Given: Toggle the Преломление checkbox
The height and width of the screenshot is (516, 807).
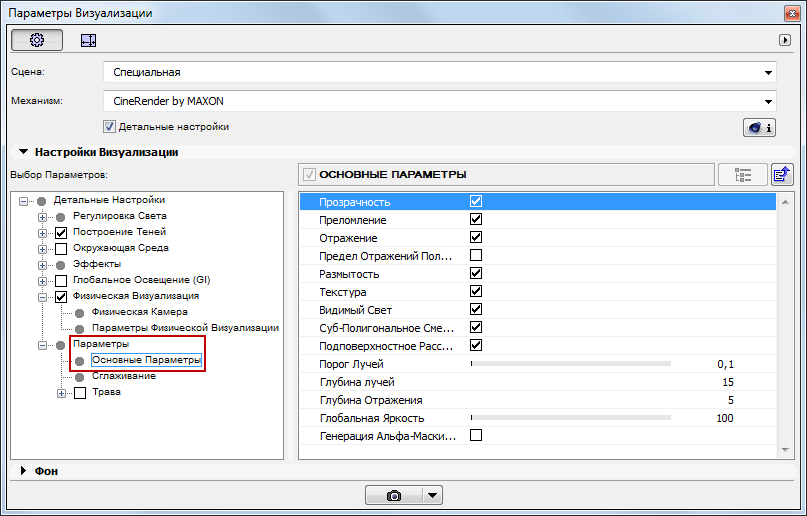Looking at the screenshot, I should (476, 219).
